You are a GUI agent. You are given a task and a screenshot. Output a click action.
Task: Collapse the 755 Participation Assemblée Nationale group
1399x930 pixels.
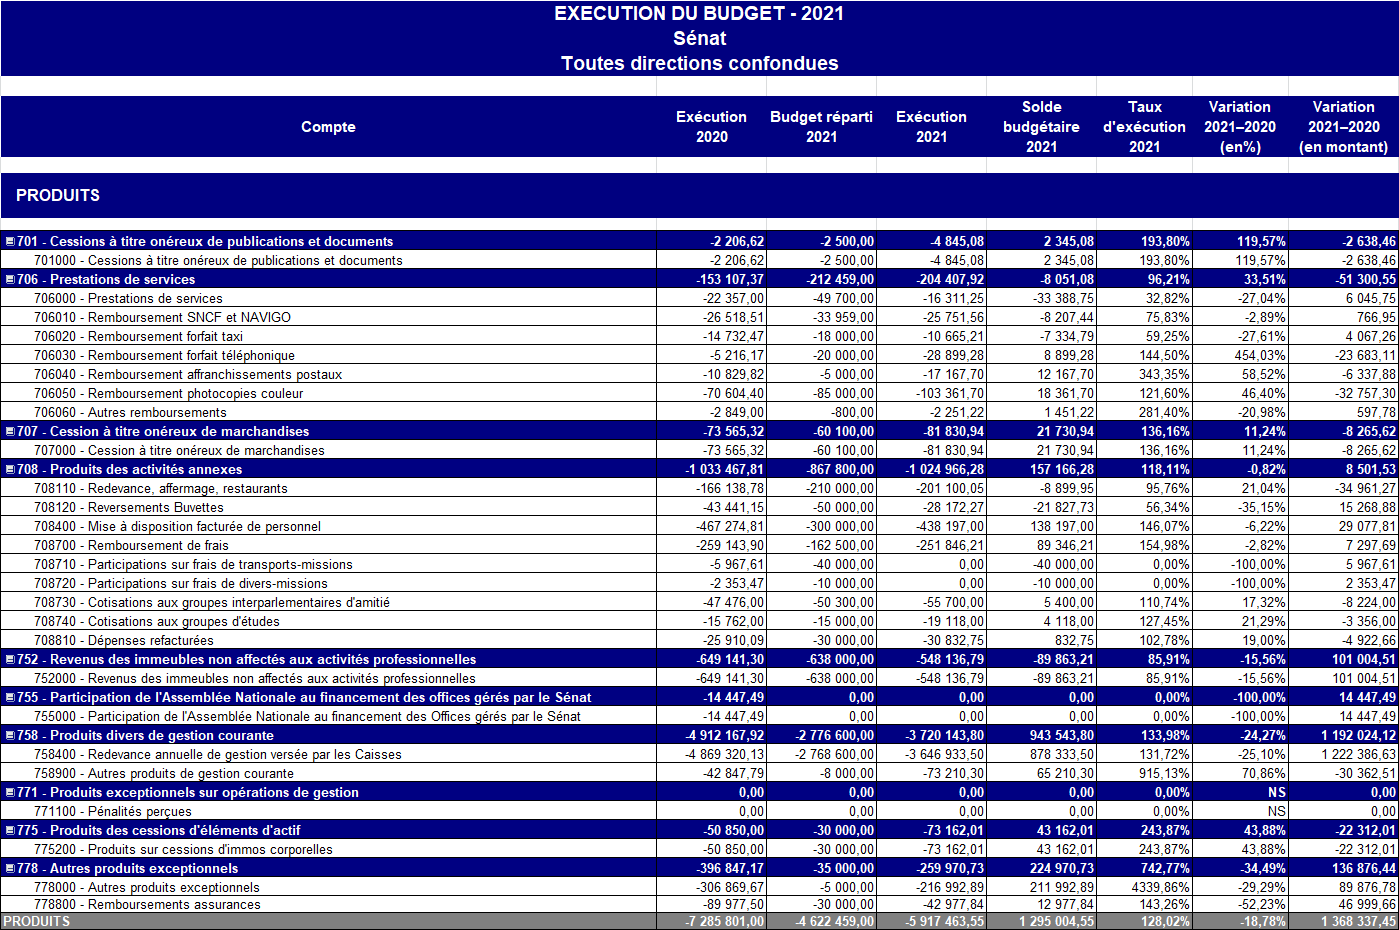[10, 697]
